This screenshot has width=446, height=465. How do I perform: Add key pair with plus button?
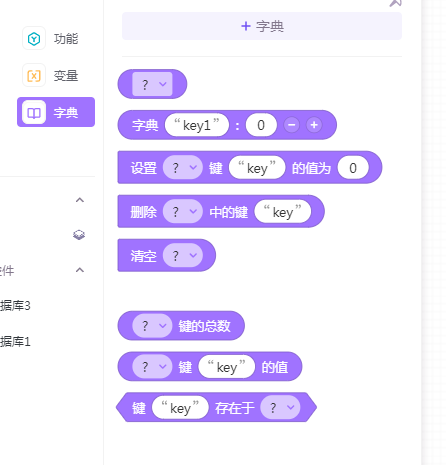click(314, 125)
